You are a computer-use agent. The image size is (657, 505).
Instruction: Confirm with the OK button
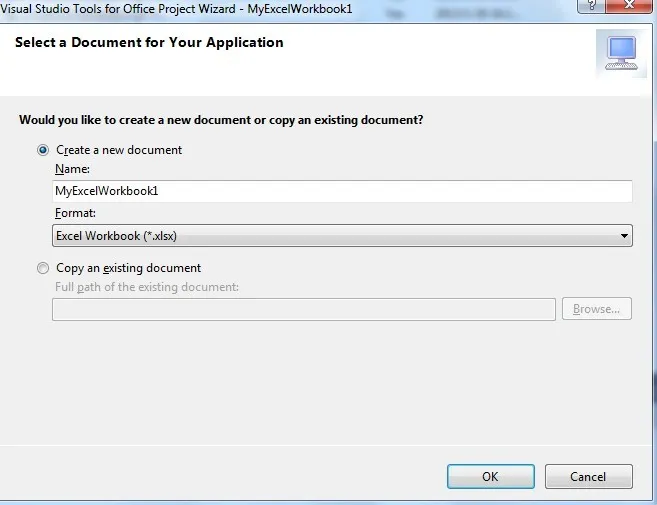pos(490,477)
